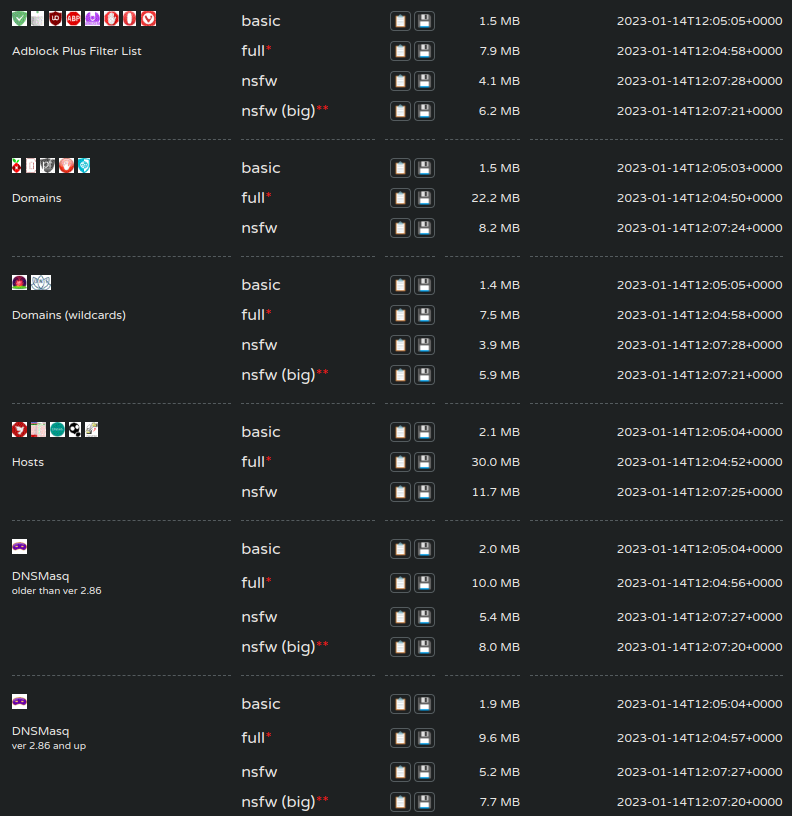This screenshot has width=792, height=816.
Task: Click the red ABP Adblock Plus icon
Action: pyautogui.click(x=74, y=19)
